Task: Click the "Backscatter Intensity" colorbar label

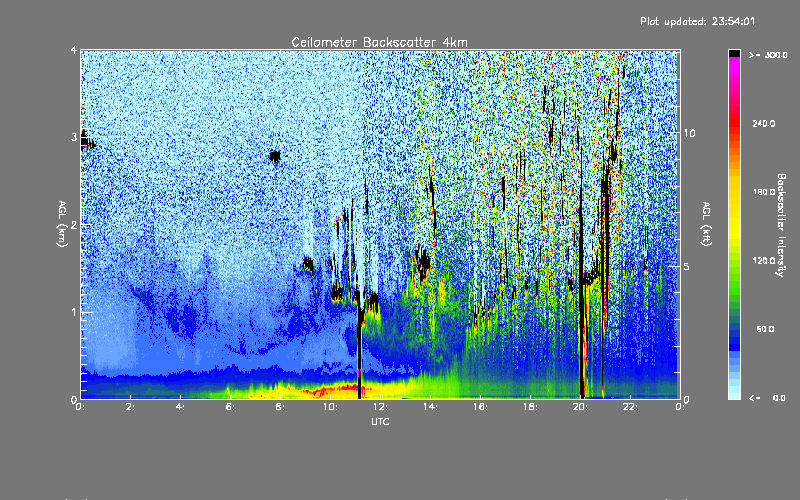Action: click(781, 225)
